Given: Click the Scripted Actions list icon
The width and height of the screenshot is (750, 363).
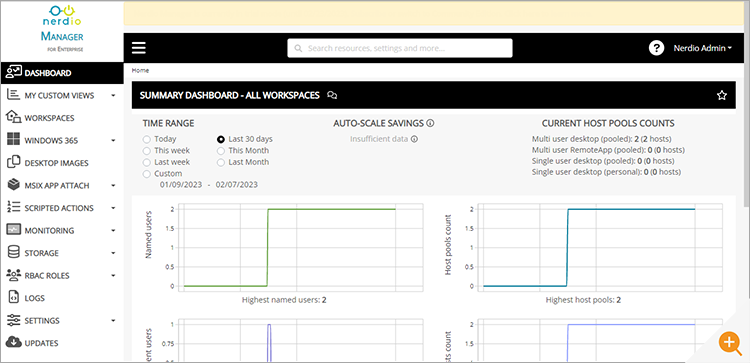Looking at the screenshot, I should 13,207.
